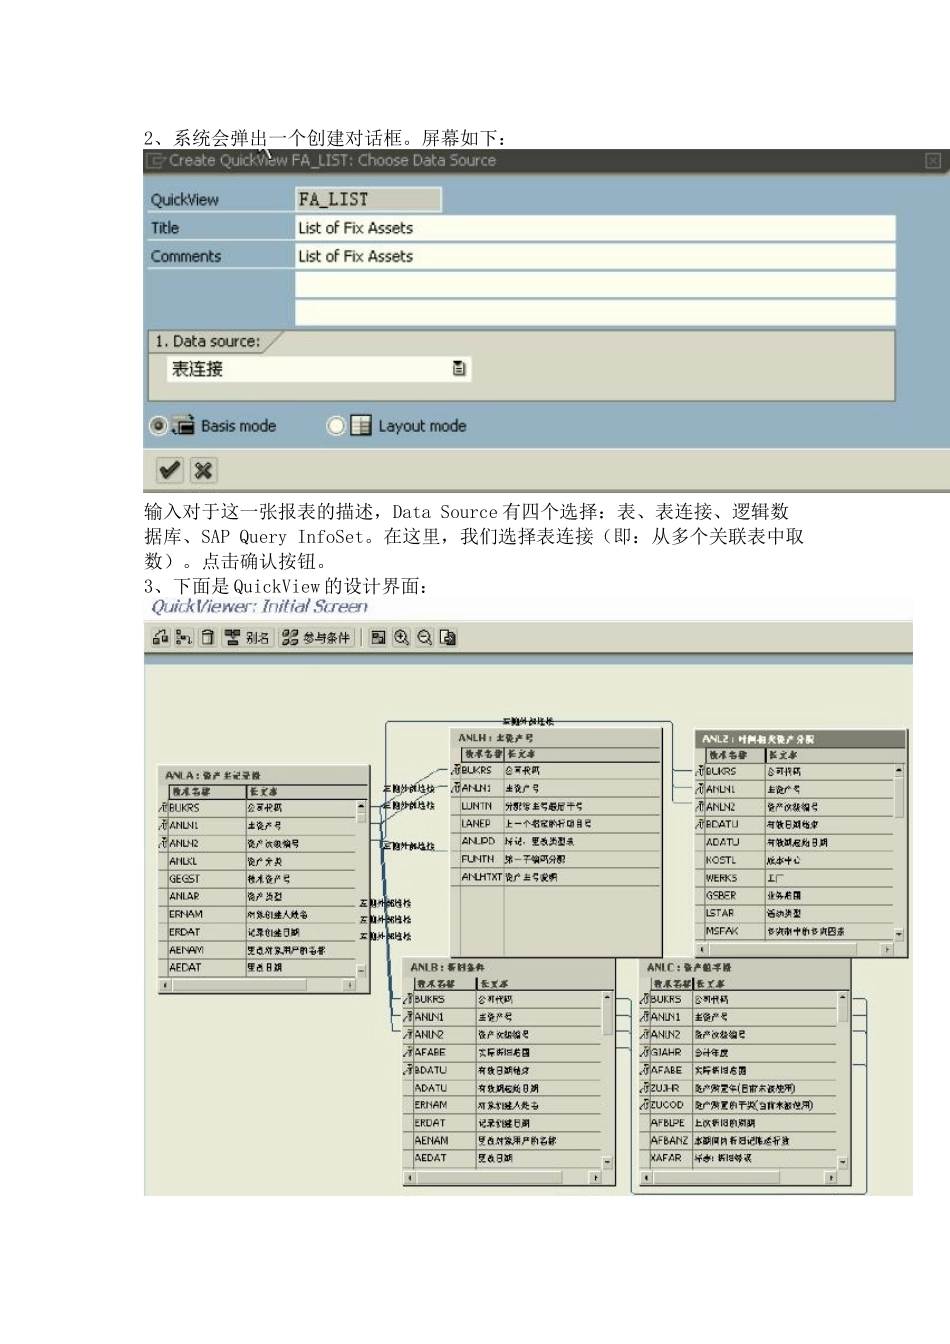Select ANL2 table title bar

click(x=800, y=739)
